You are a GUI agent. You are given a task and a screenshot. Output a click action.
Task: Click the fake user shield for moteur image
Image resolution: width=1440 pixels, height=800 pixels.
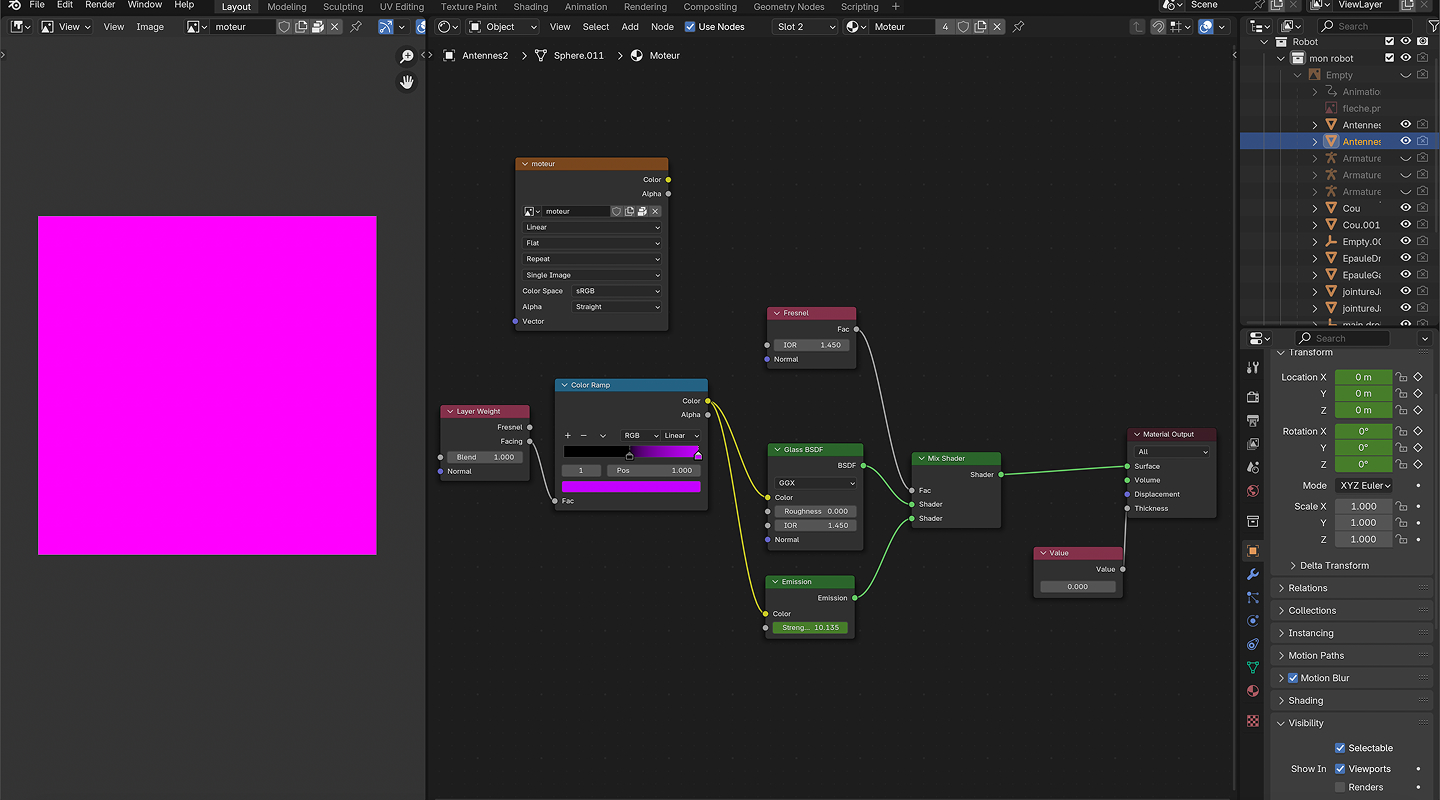tap(284, 27)
